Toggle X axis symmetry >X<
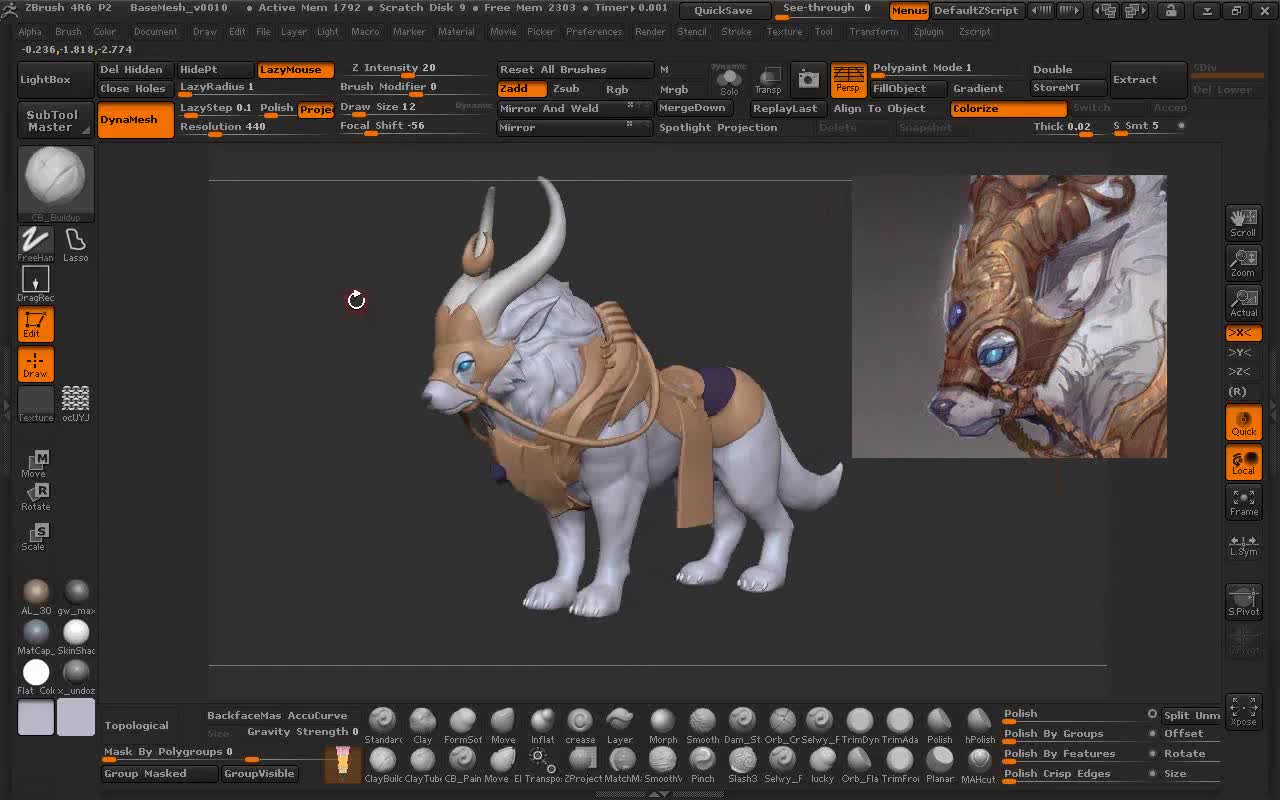 pyautogui.click(x=1243, y=333)
